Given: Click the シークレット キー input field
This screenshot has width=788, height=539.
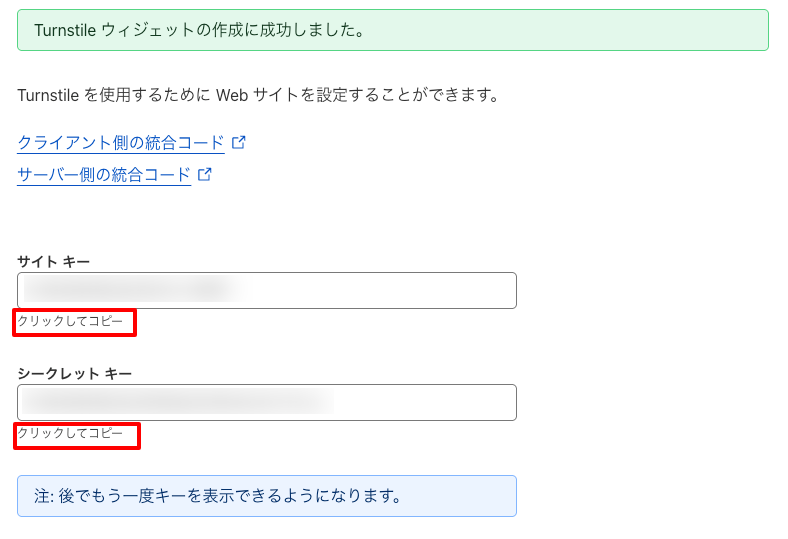Looking at the screenshot, I should click(266, 402).
